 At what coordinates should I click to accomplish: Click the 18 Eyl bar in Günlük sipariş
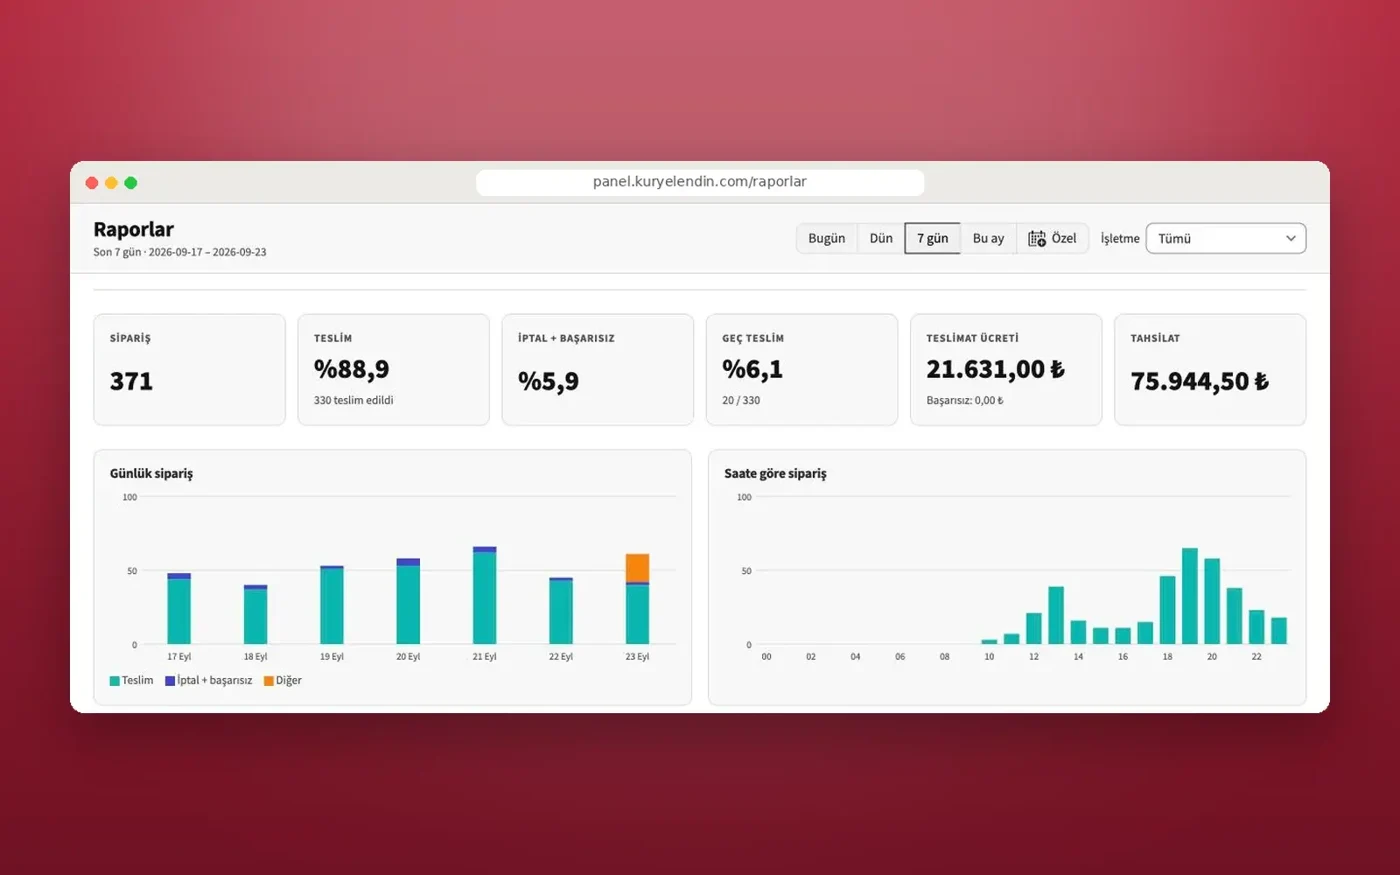256,615
